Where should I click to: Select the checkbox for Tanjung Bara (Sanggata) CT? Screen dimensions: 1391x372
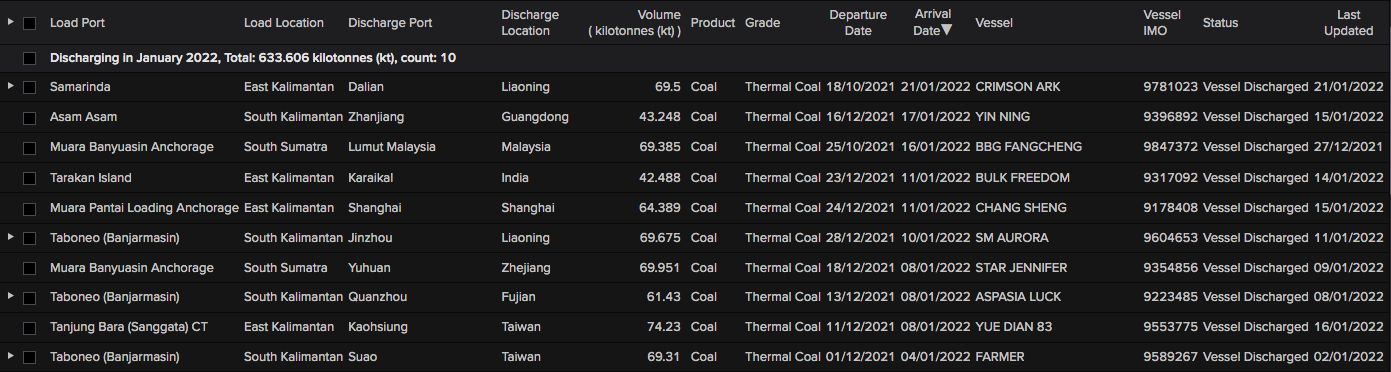click(29, 328)
